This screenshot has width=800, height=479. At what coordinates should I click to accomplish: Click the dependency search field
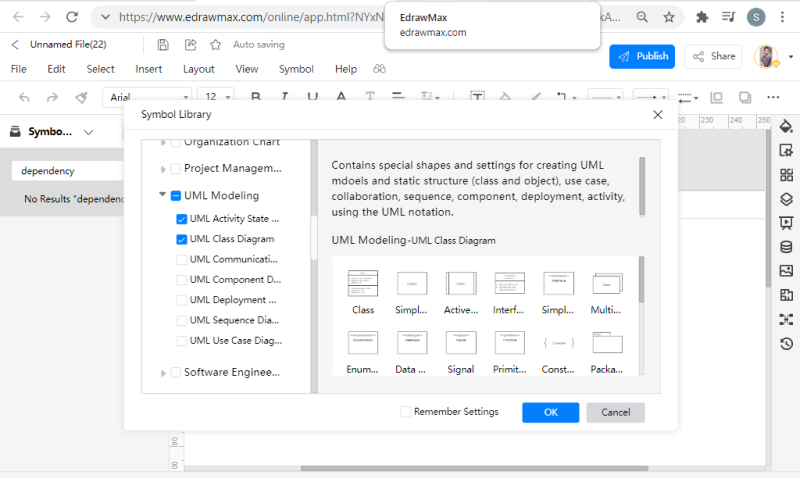click(x=67, y=171)
